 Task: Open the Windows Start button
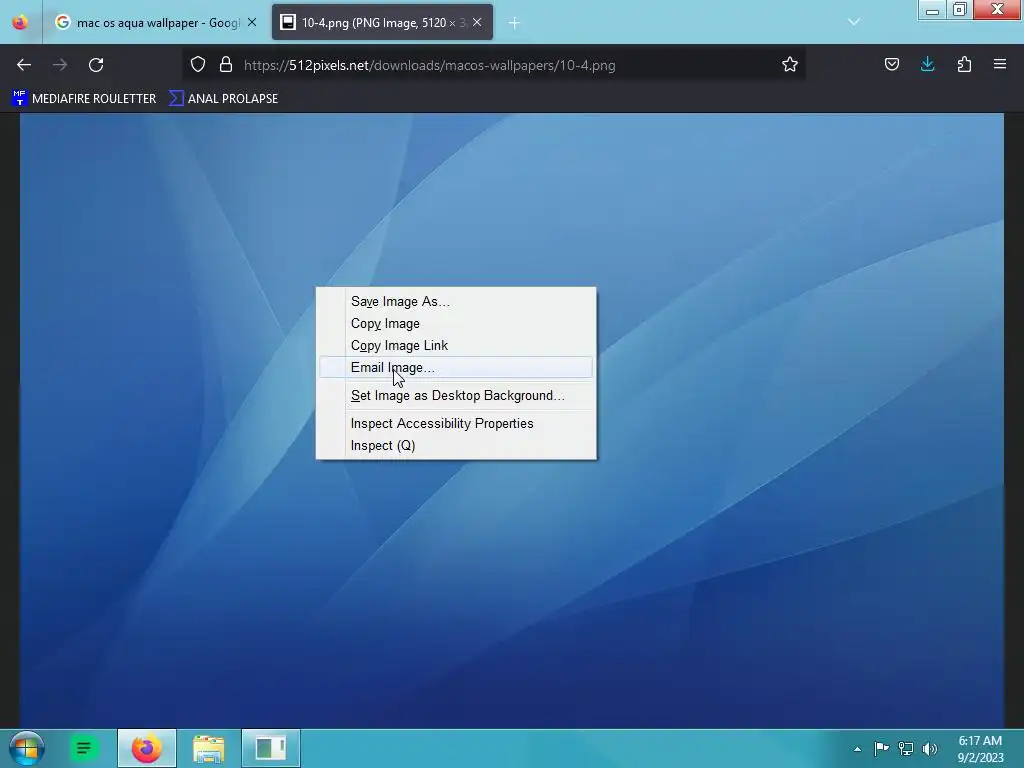point(27,748)
